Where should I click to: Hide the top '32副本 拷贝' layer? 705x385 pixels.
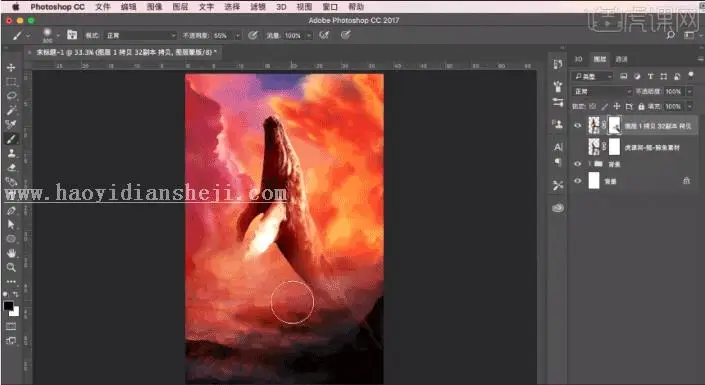point(578,126)
